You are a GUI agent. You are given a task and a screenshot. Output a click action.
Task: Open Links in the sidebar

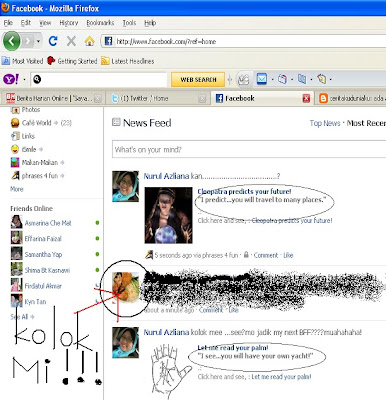point(28,136)
